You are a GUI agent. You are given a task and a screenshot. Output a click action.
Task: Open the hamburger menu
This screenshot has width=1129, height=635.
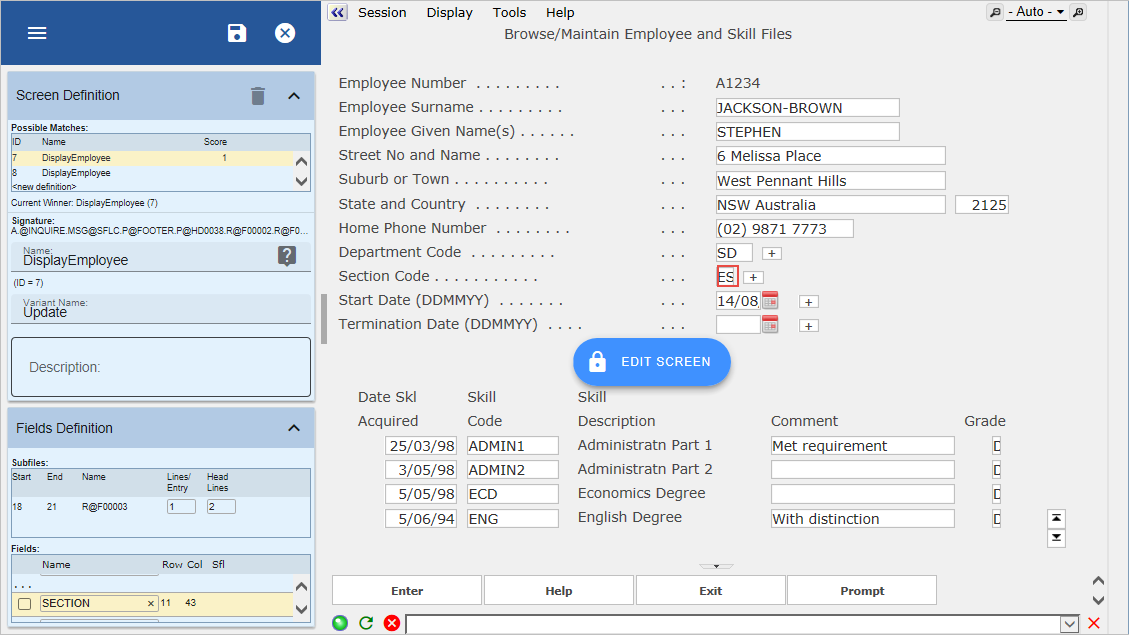pyautogui.click(x=37, y=33)
